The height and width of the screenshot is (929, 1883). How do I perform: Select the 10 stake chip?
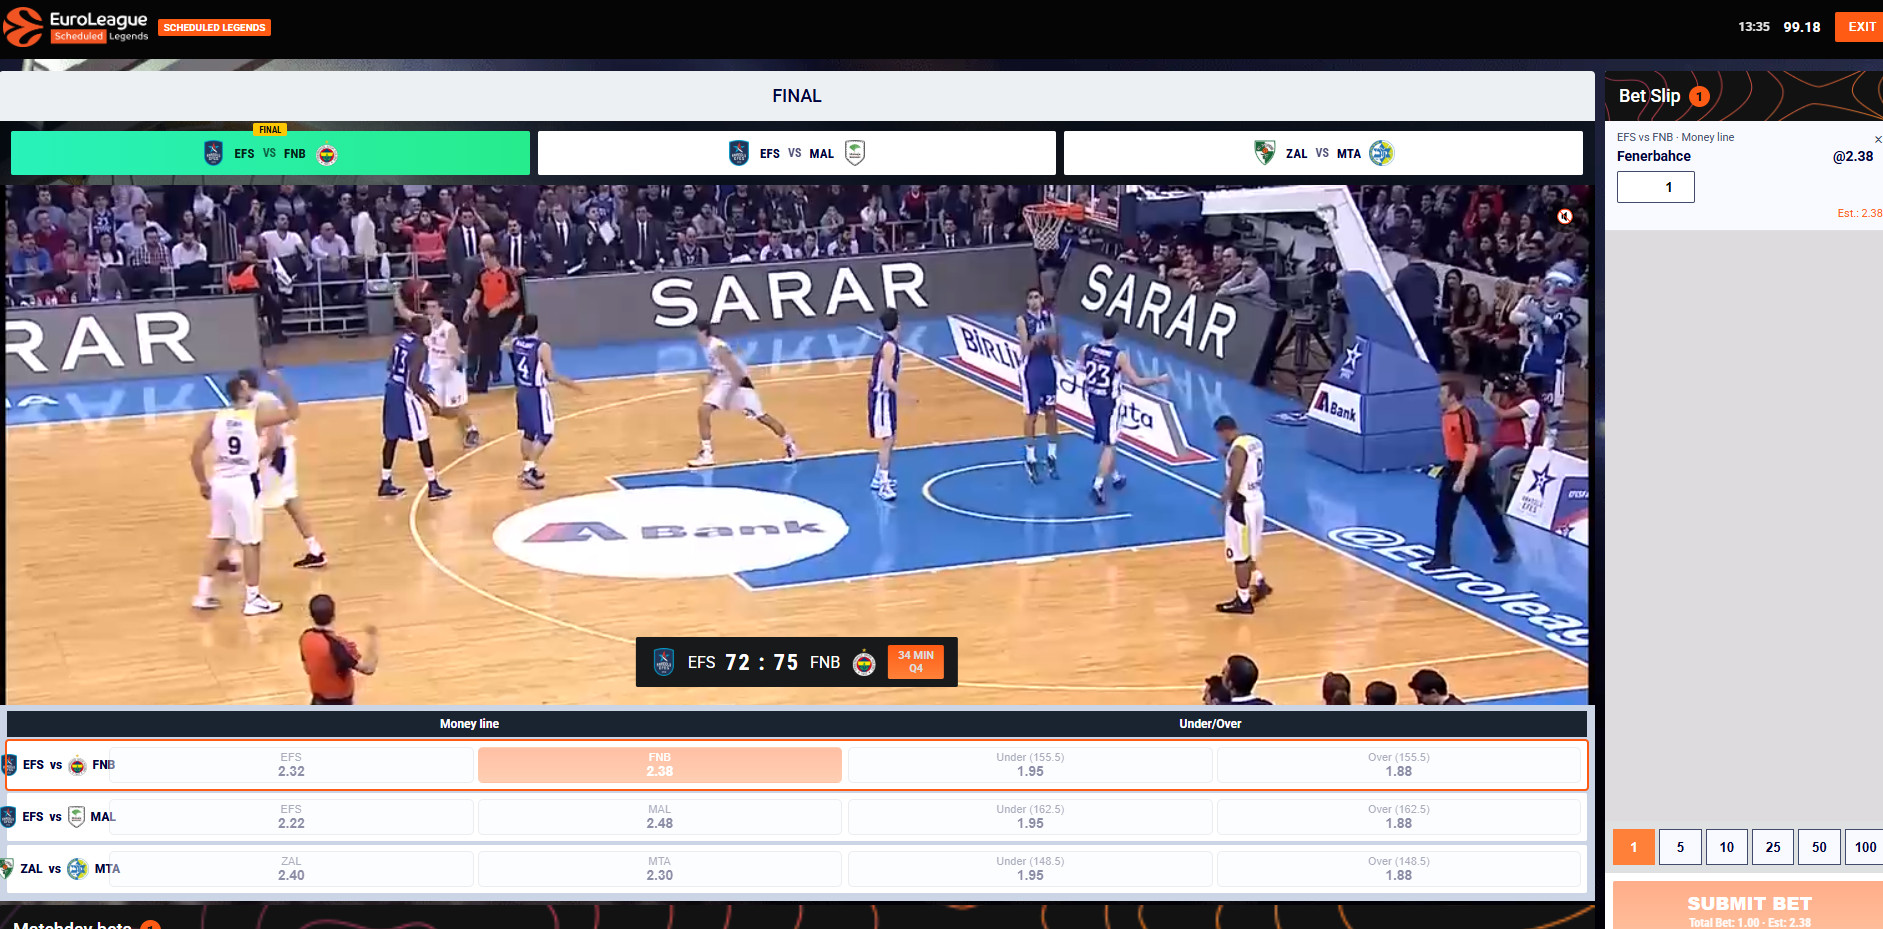point(1727,847)
